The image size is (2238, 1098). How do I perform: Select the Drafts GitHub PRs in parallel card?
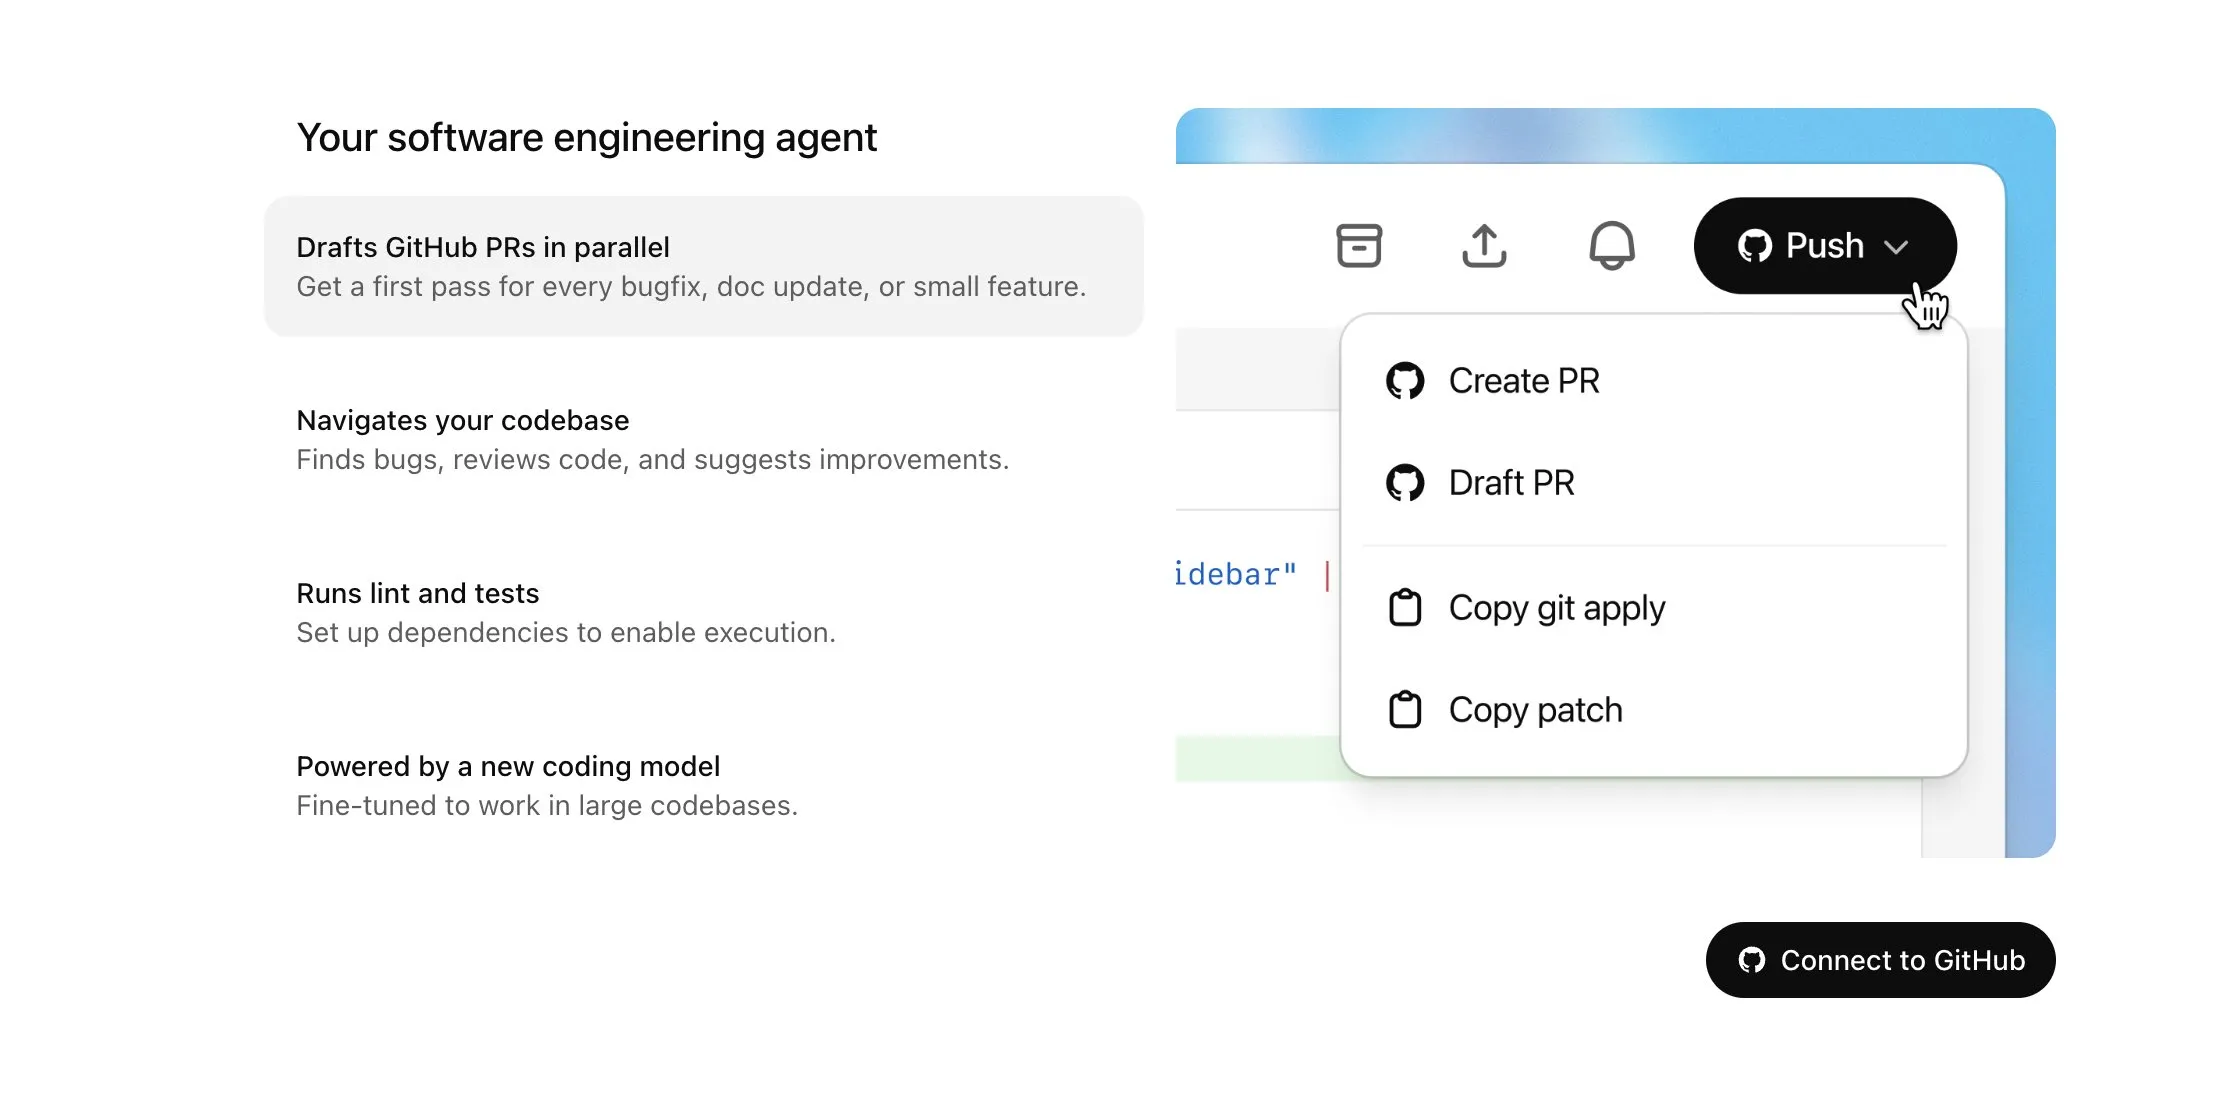coord(704,266)
